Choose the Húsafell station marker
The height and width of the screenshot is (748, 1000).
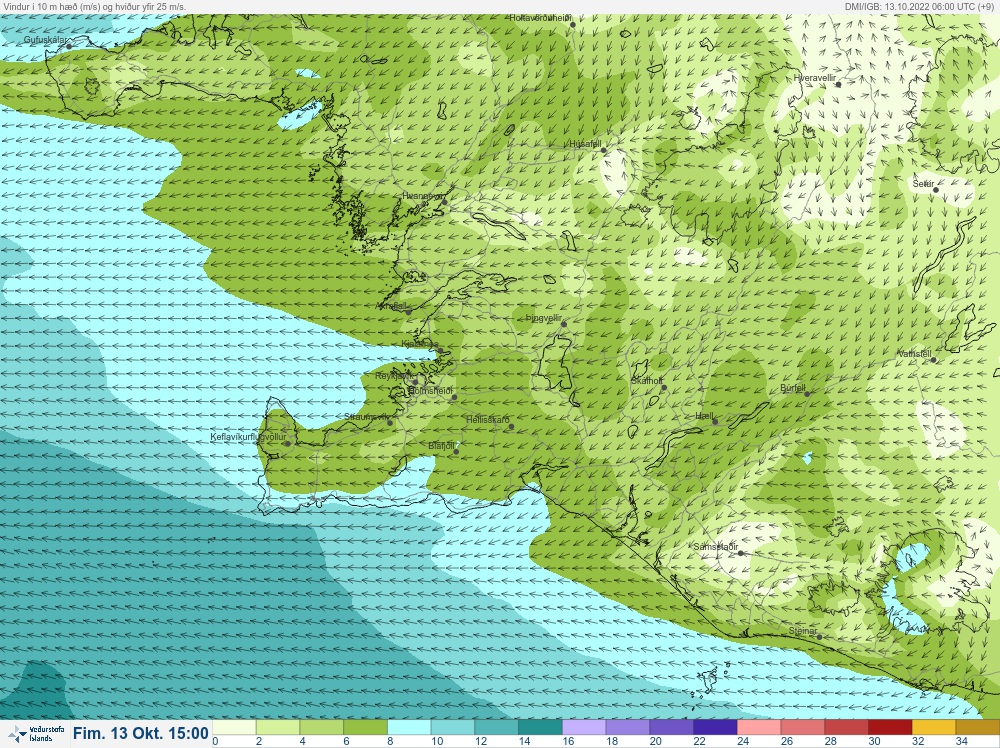(603, 150)
